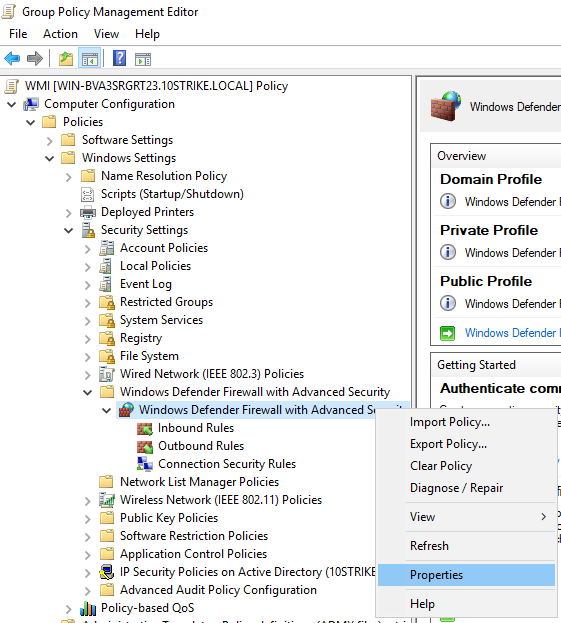Image resolution: width=561 pixels, height=623 pixels.
Task: Click the Registry locked folder icon
Action: (x=107, y=338)
